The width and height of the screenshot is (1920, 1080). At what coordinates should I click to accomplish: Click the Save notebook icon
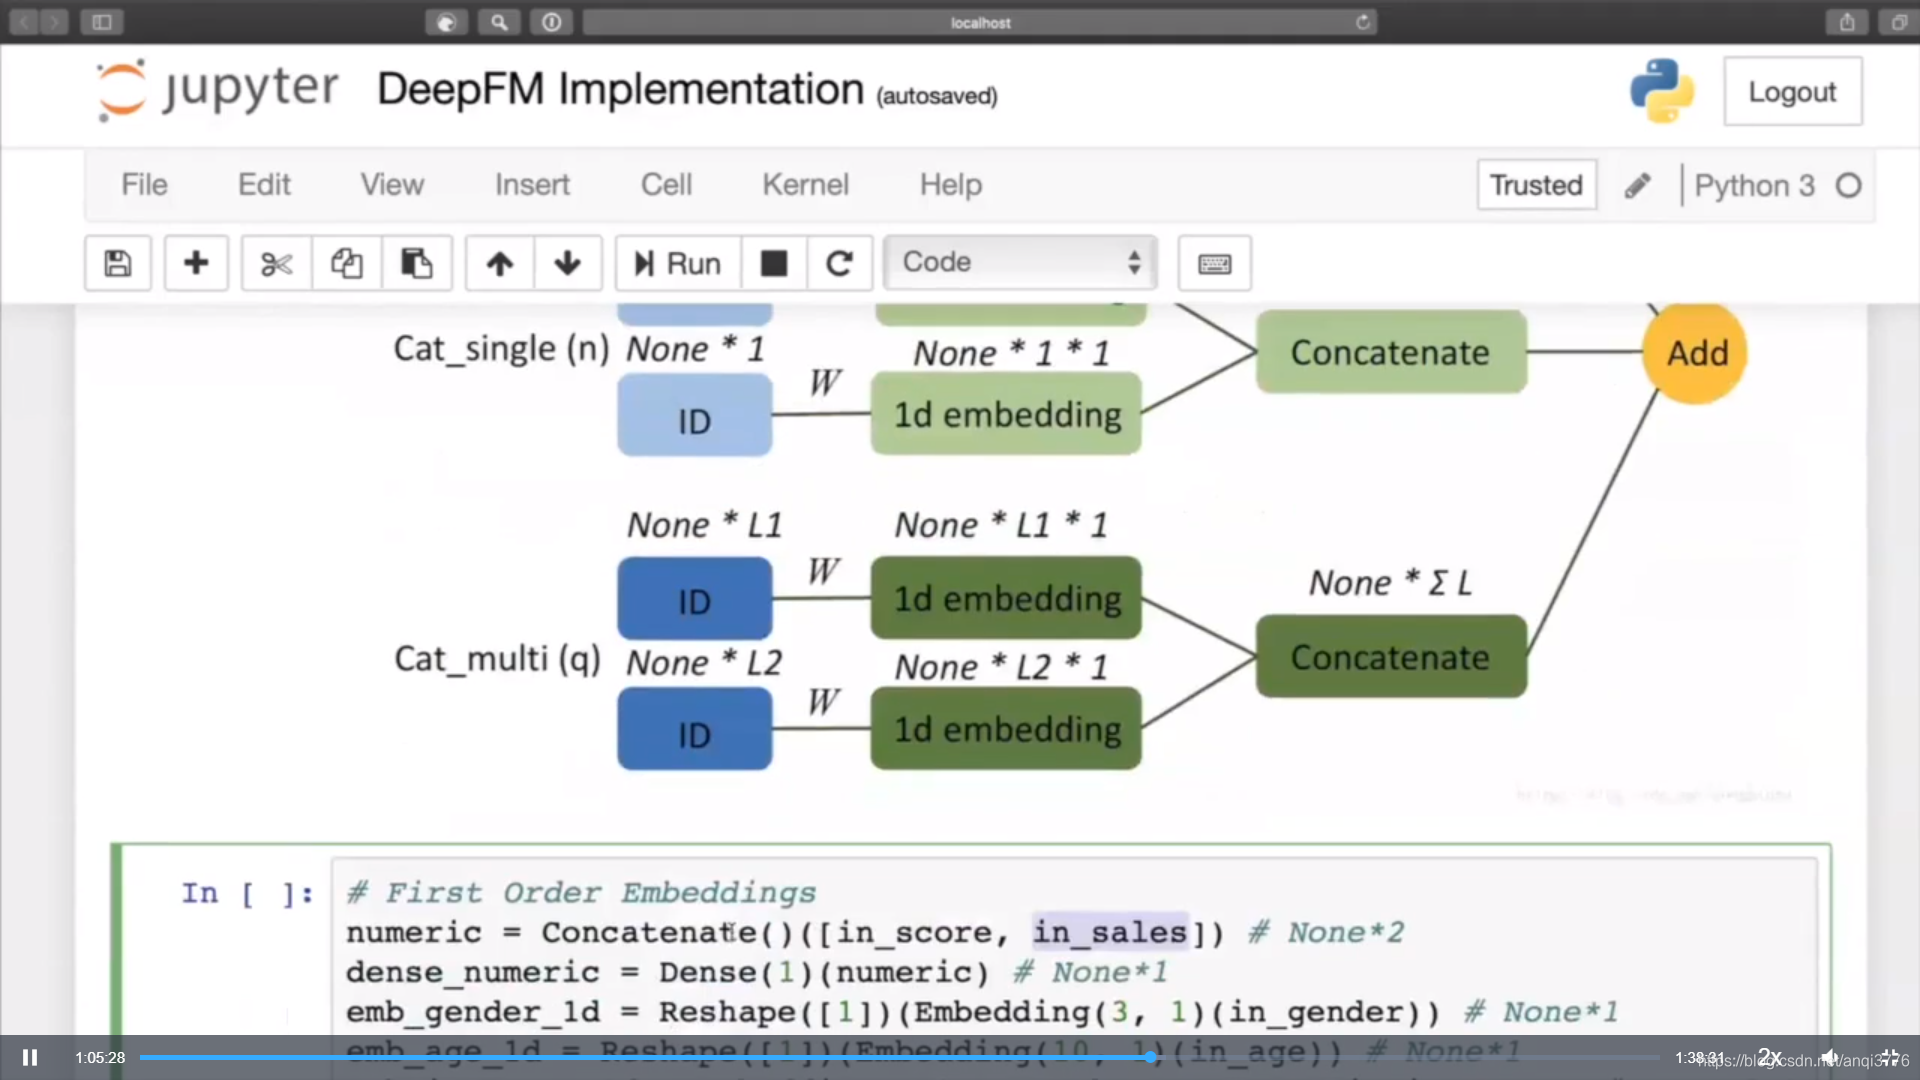(117, 262)
